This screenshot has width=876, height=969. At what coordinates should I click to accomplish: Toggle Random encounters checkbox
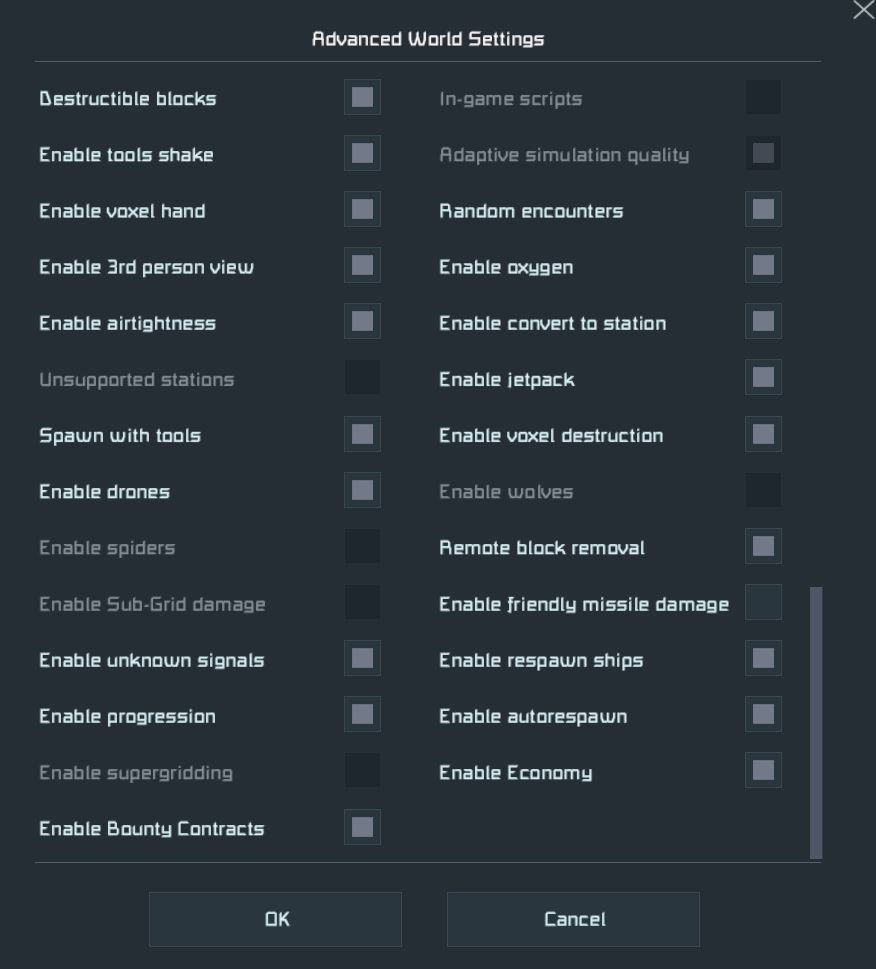[763, 209]
